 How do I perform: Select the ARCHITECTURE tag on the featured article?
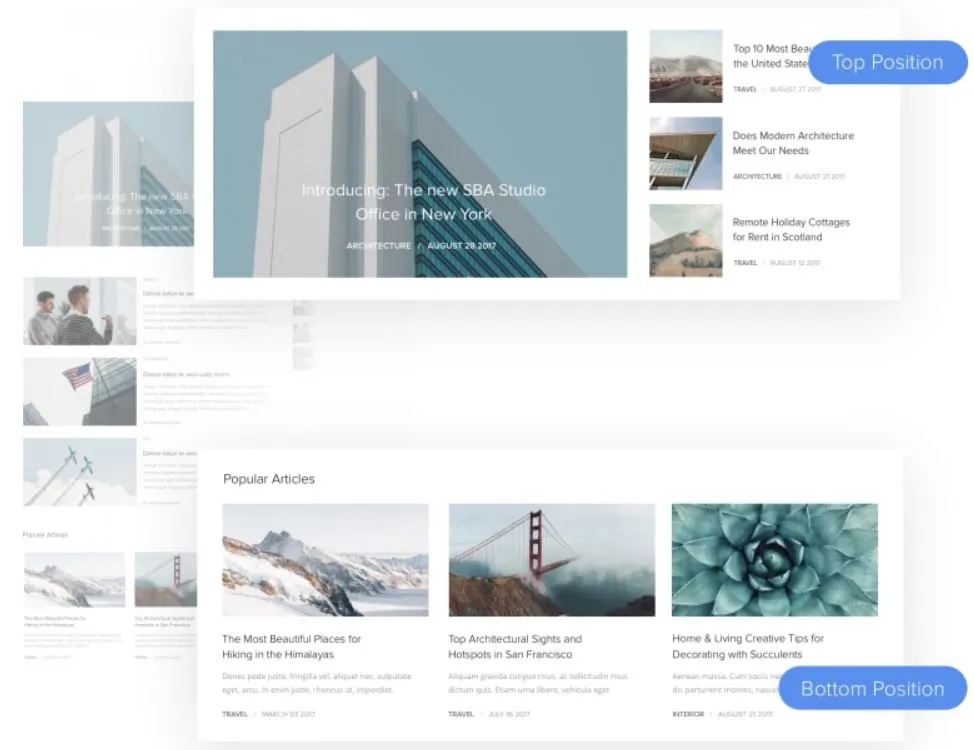pos(378,244)
